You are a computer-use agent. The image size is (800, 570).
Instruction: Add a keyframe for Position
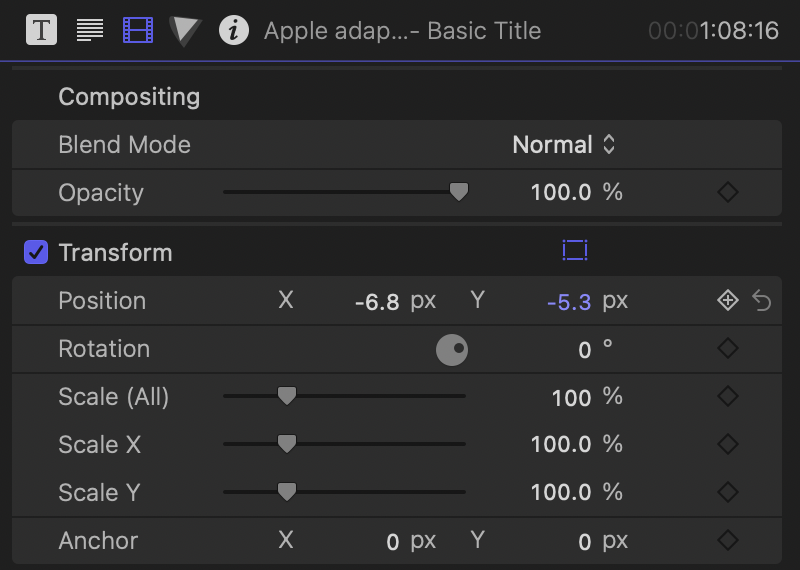click(x=728, y=301)
